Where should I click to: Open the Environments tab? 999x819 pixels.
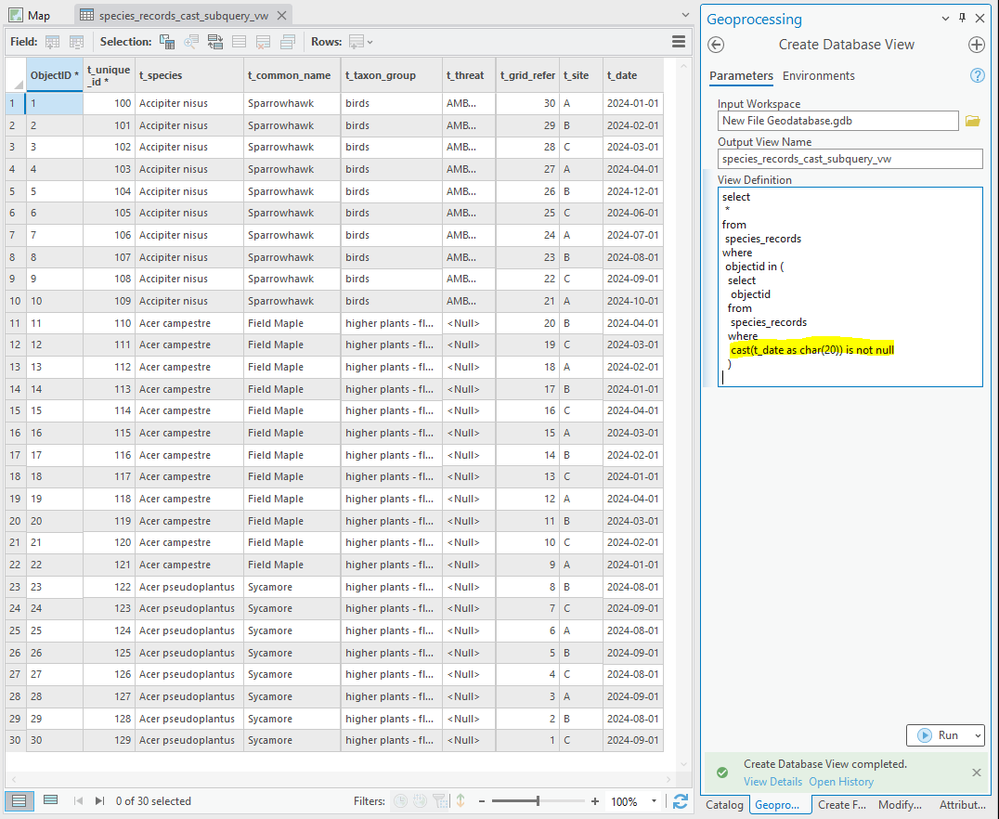pos(819,76)
